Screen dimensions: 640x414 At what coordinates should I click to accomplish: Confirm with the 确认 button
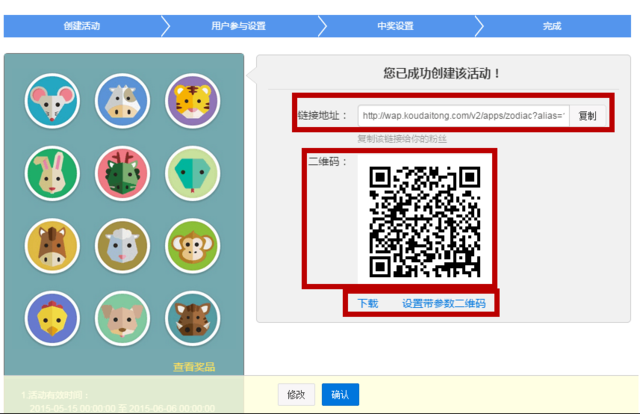point(340,394)
